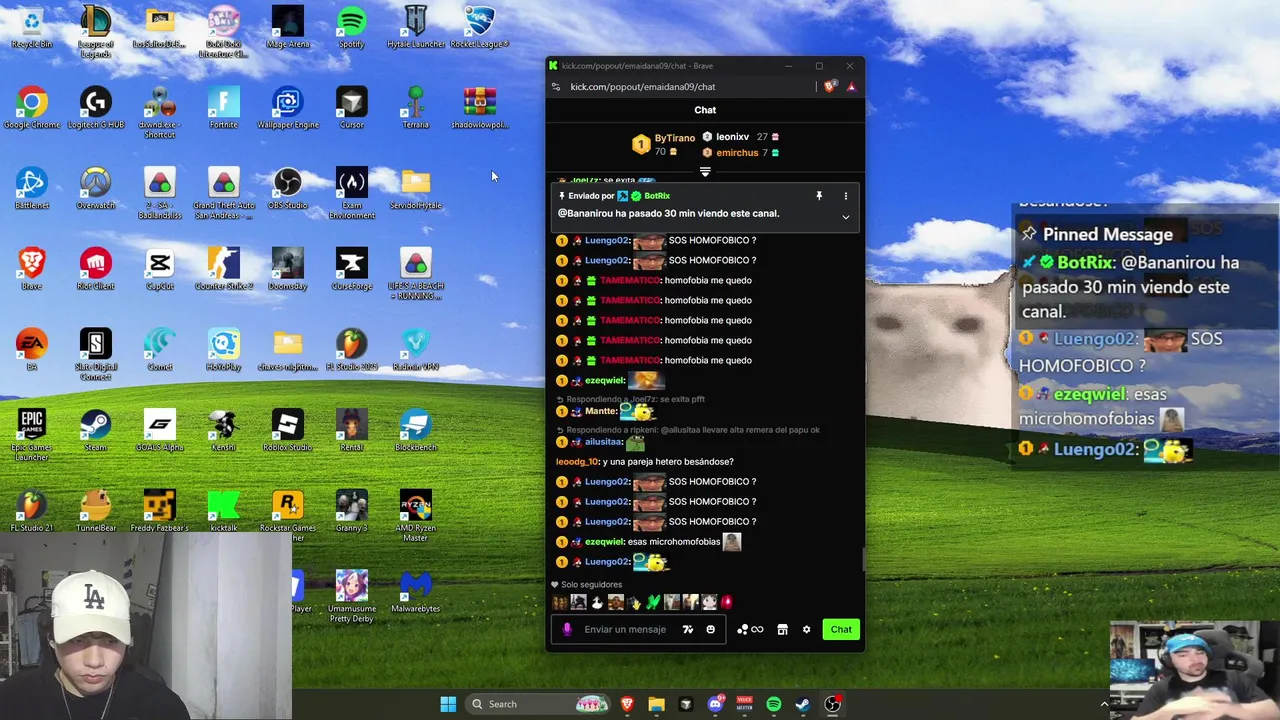Image resolution: width=1280 pixels, height=720 pixels.
Task: Open the Malwarebytes desktop shortcut
Action: click(416, 592)
